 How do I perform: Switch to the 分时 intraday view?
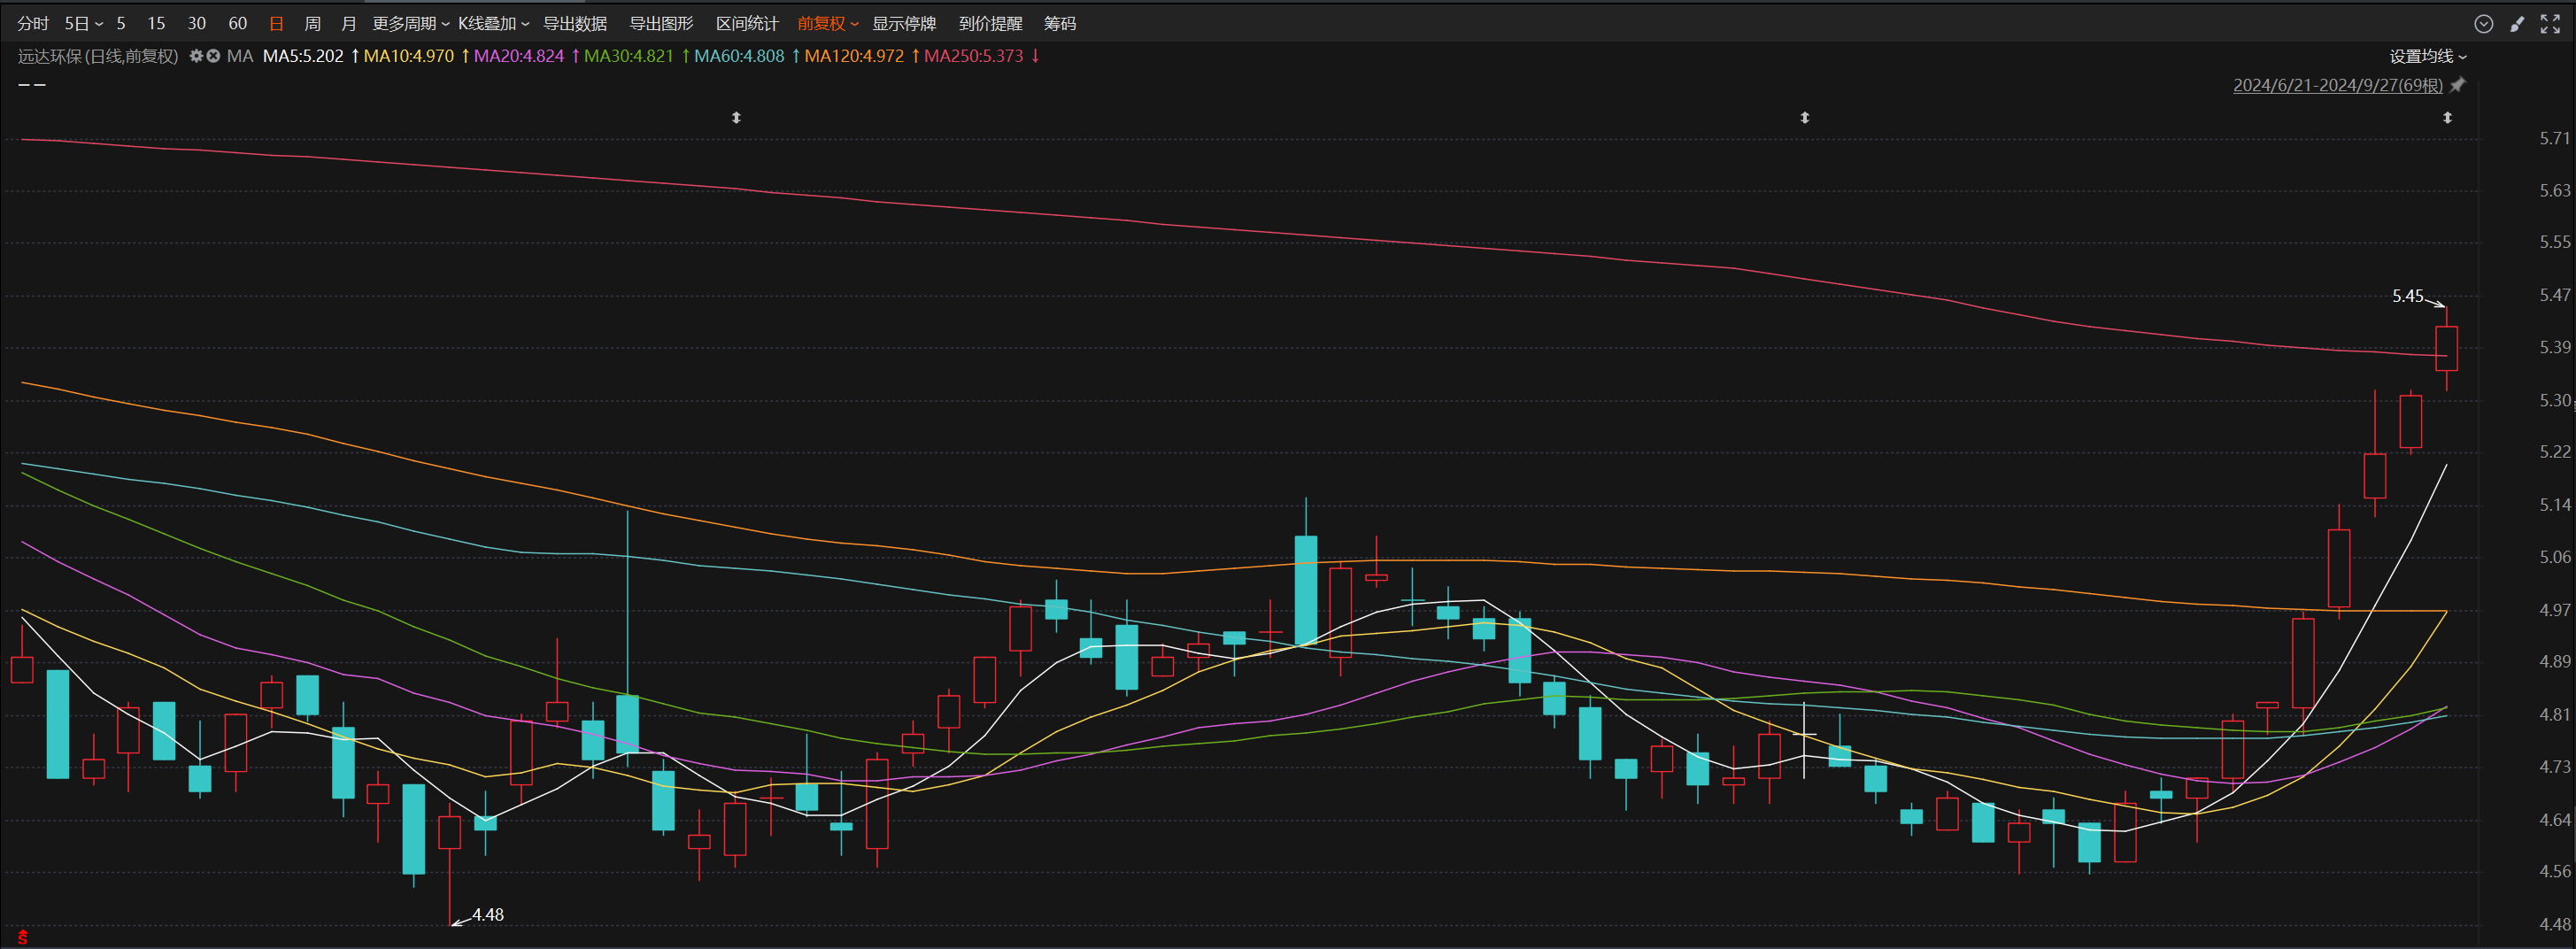pos(33,24)
